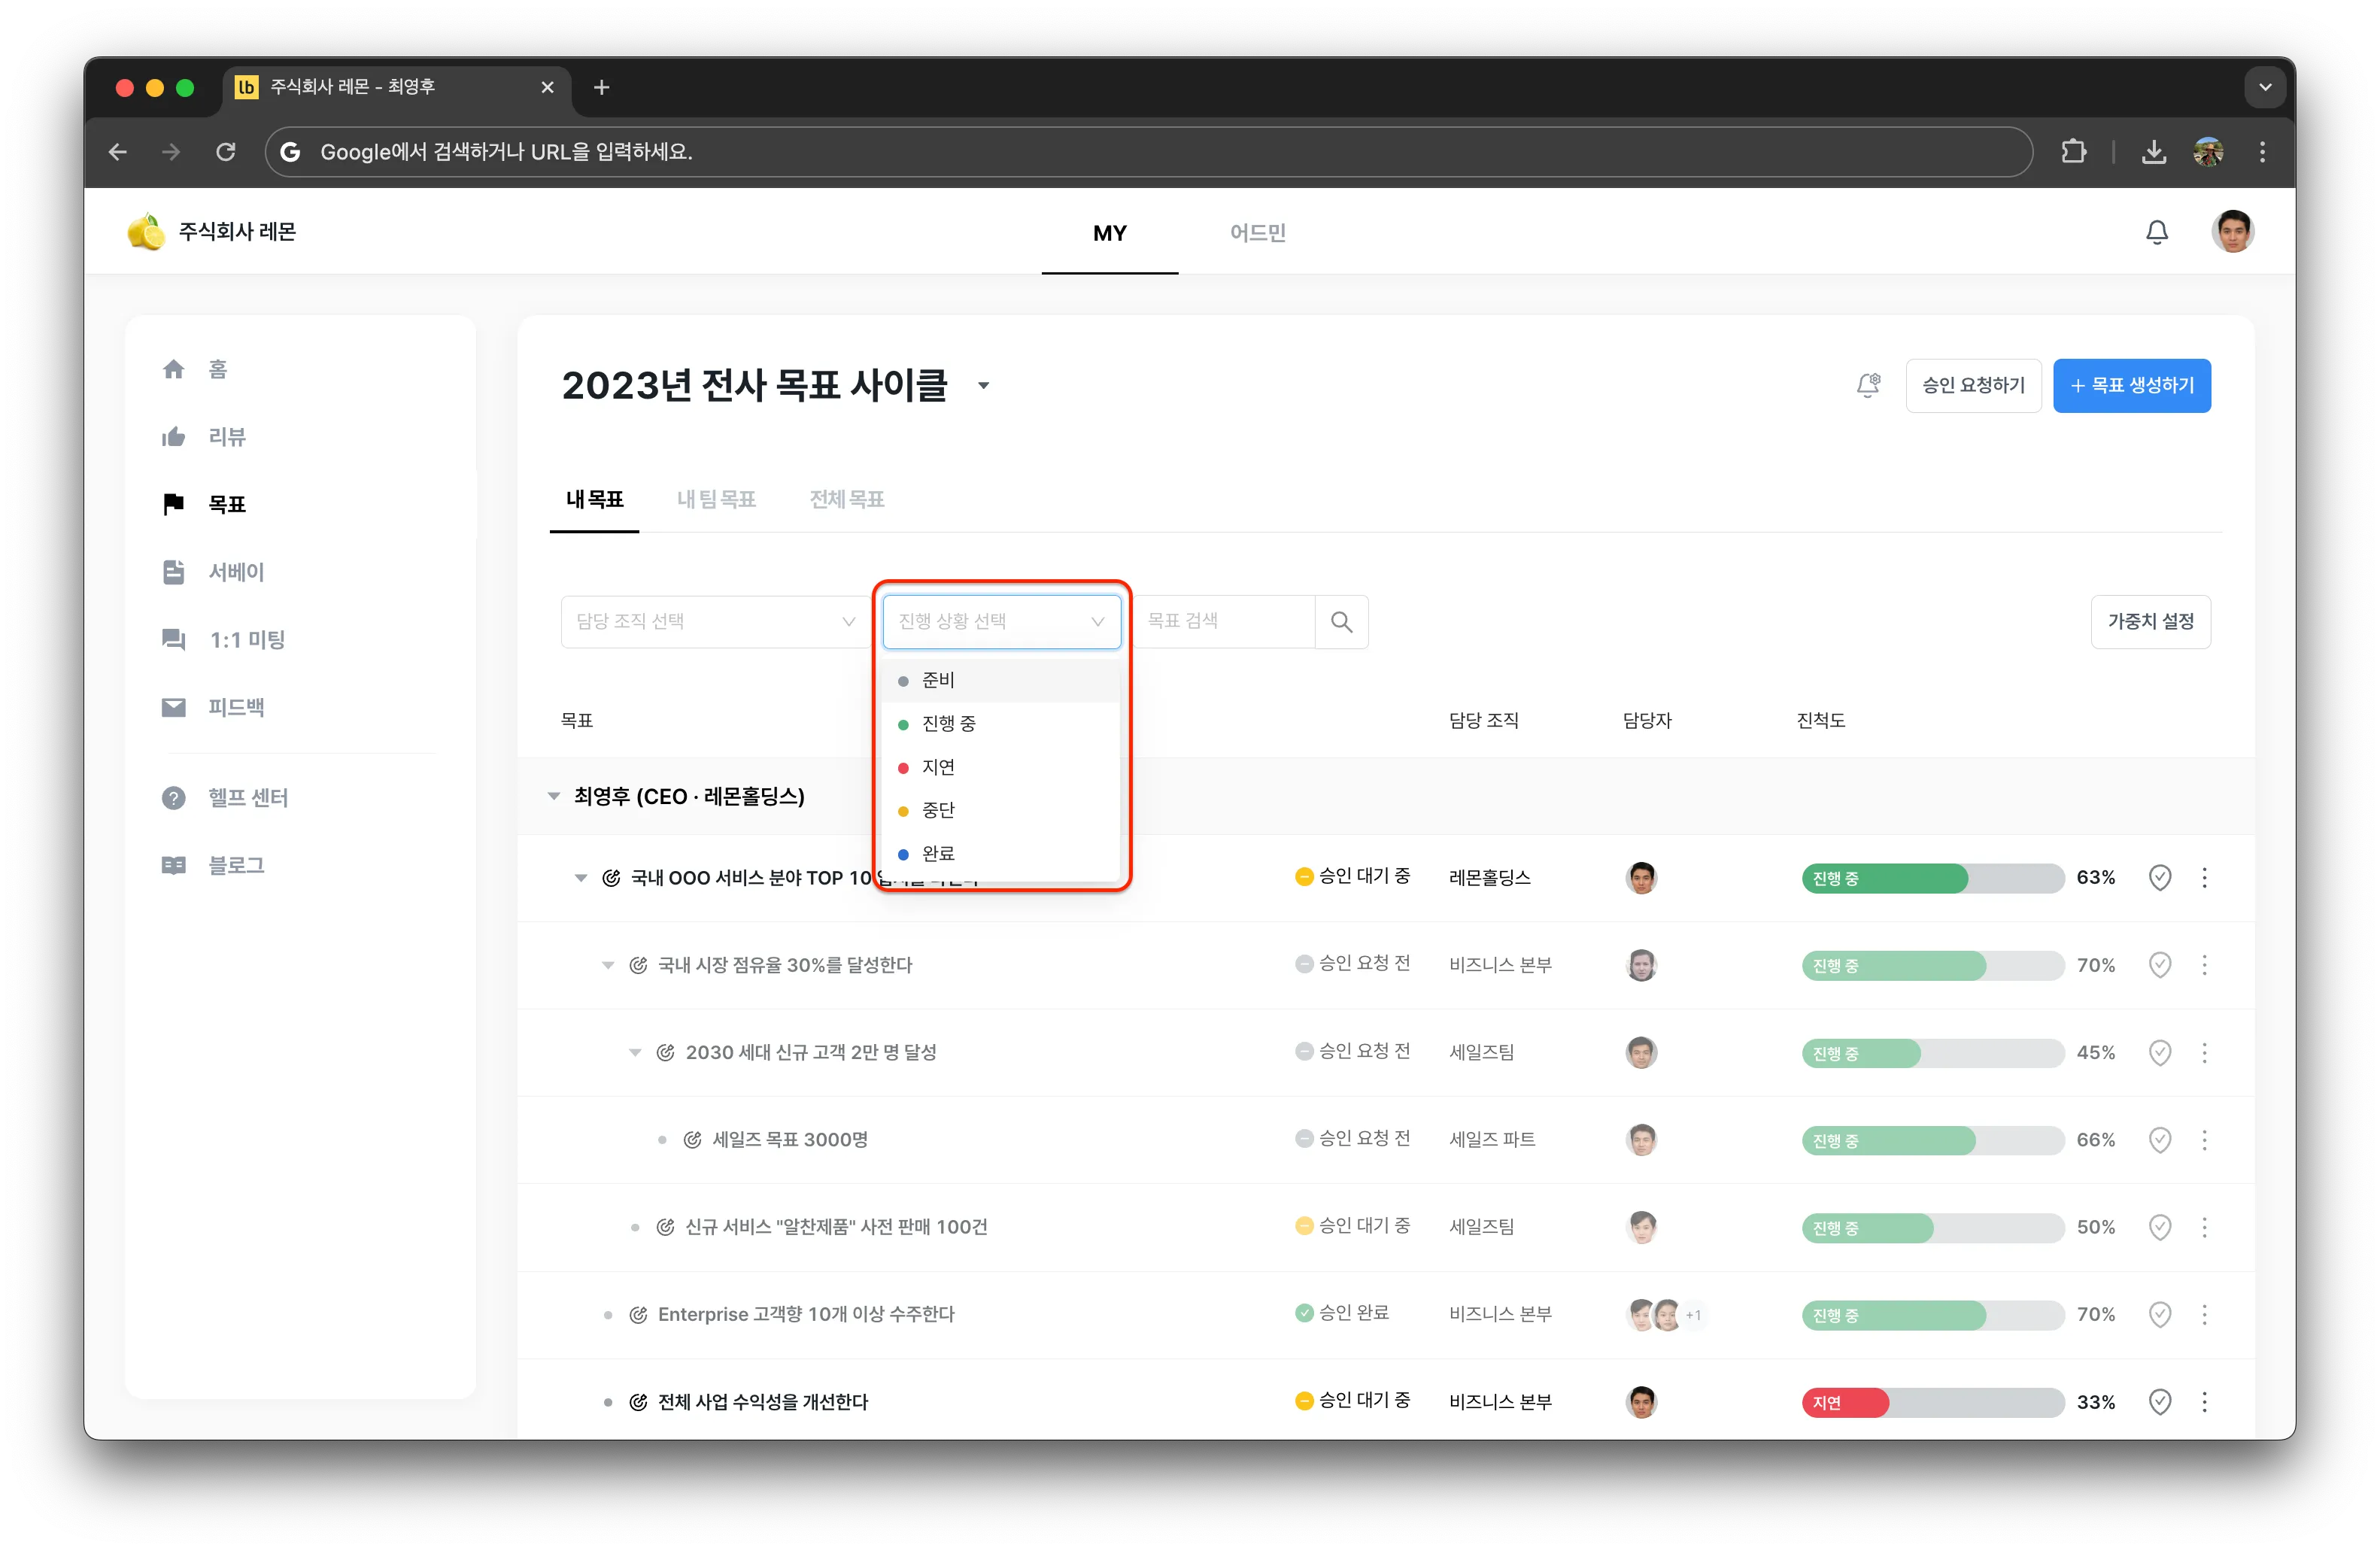This screenshot has height=1551, width=2380.
Task: Reload the page with the refresh icon
Action: coord(226,152)
